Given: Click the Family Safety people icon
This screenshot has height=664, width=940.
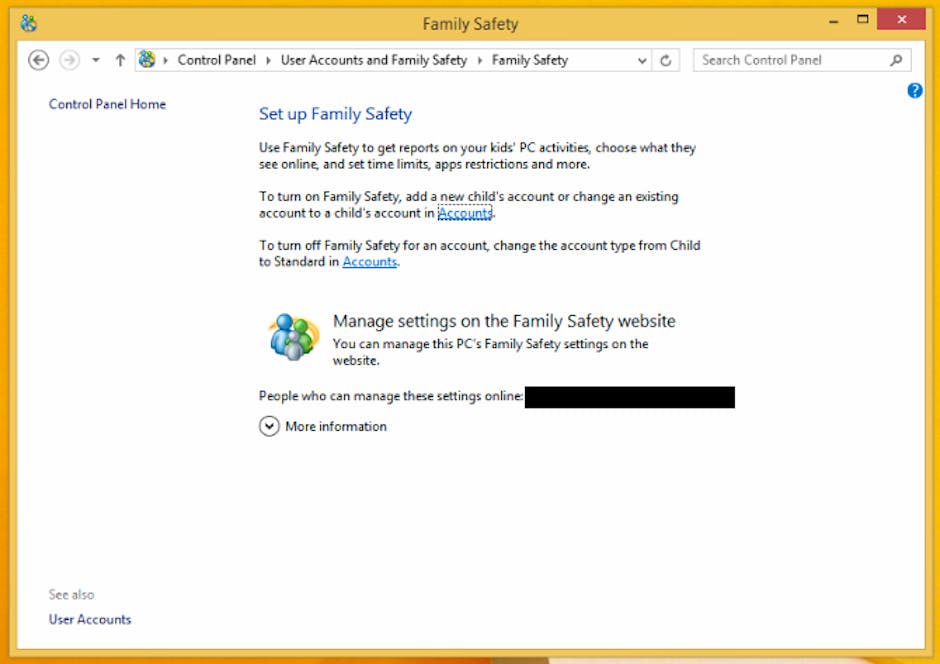Looking at the screenshot, I should [293, 336].
